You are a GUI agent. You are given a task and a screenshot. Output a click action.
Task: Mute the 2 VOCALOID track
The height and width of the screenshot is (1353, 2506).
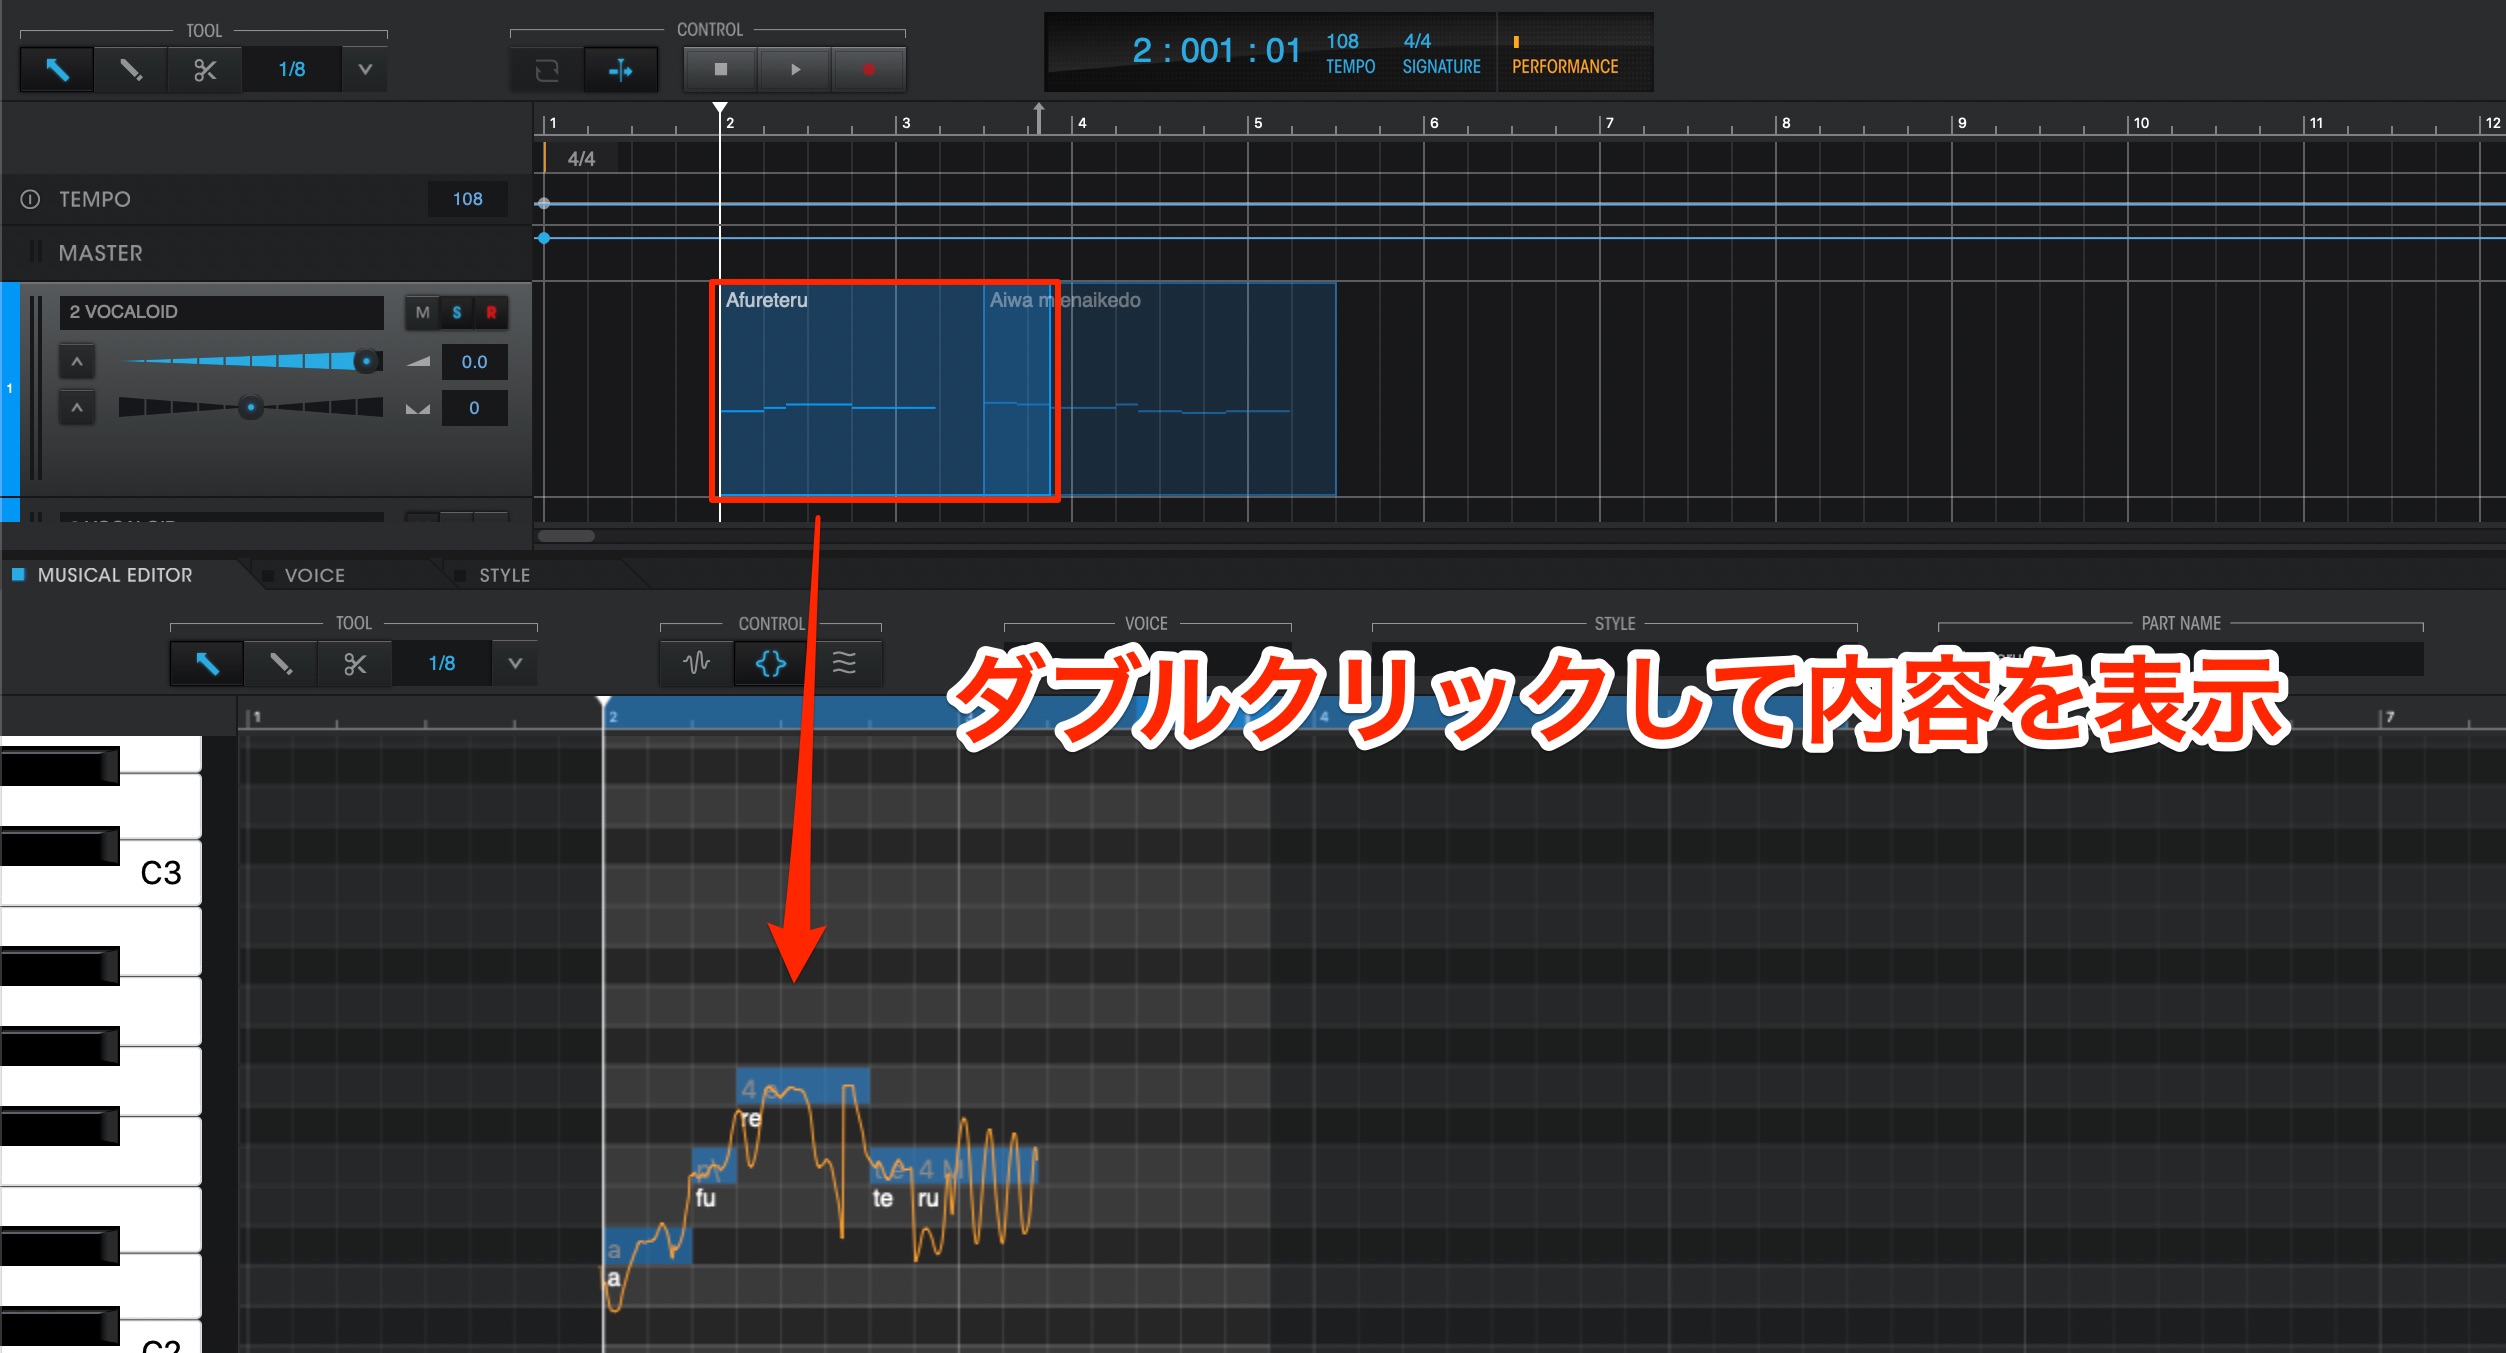click(422, 313)
